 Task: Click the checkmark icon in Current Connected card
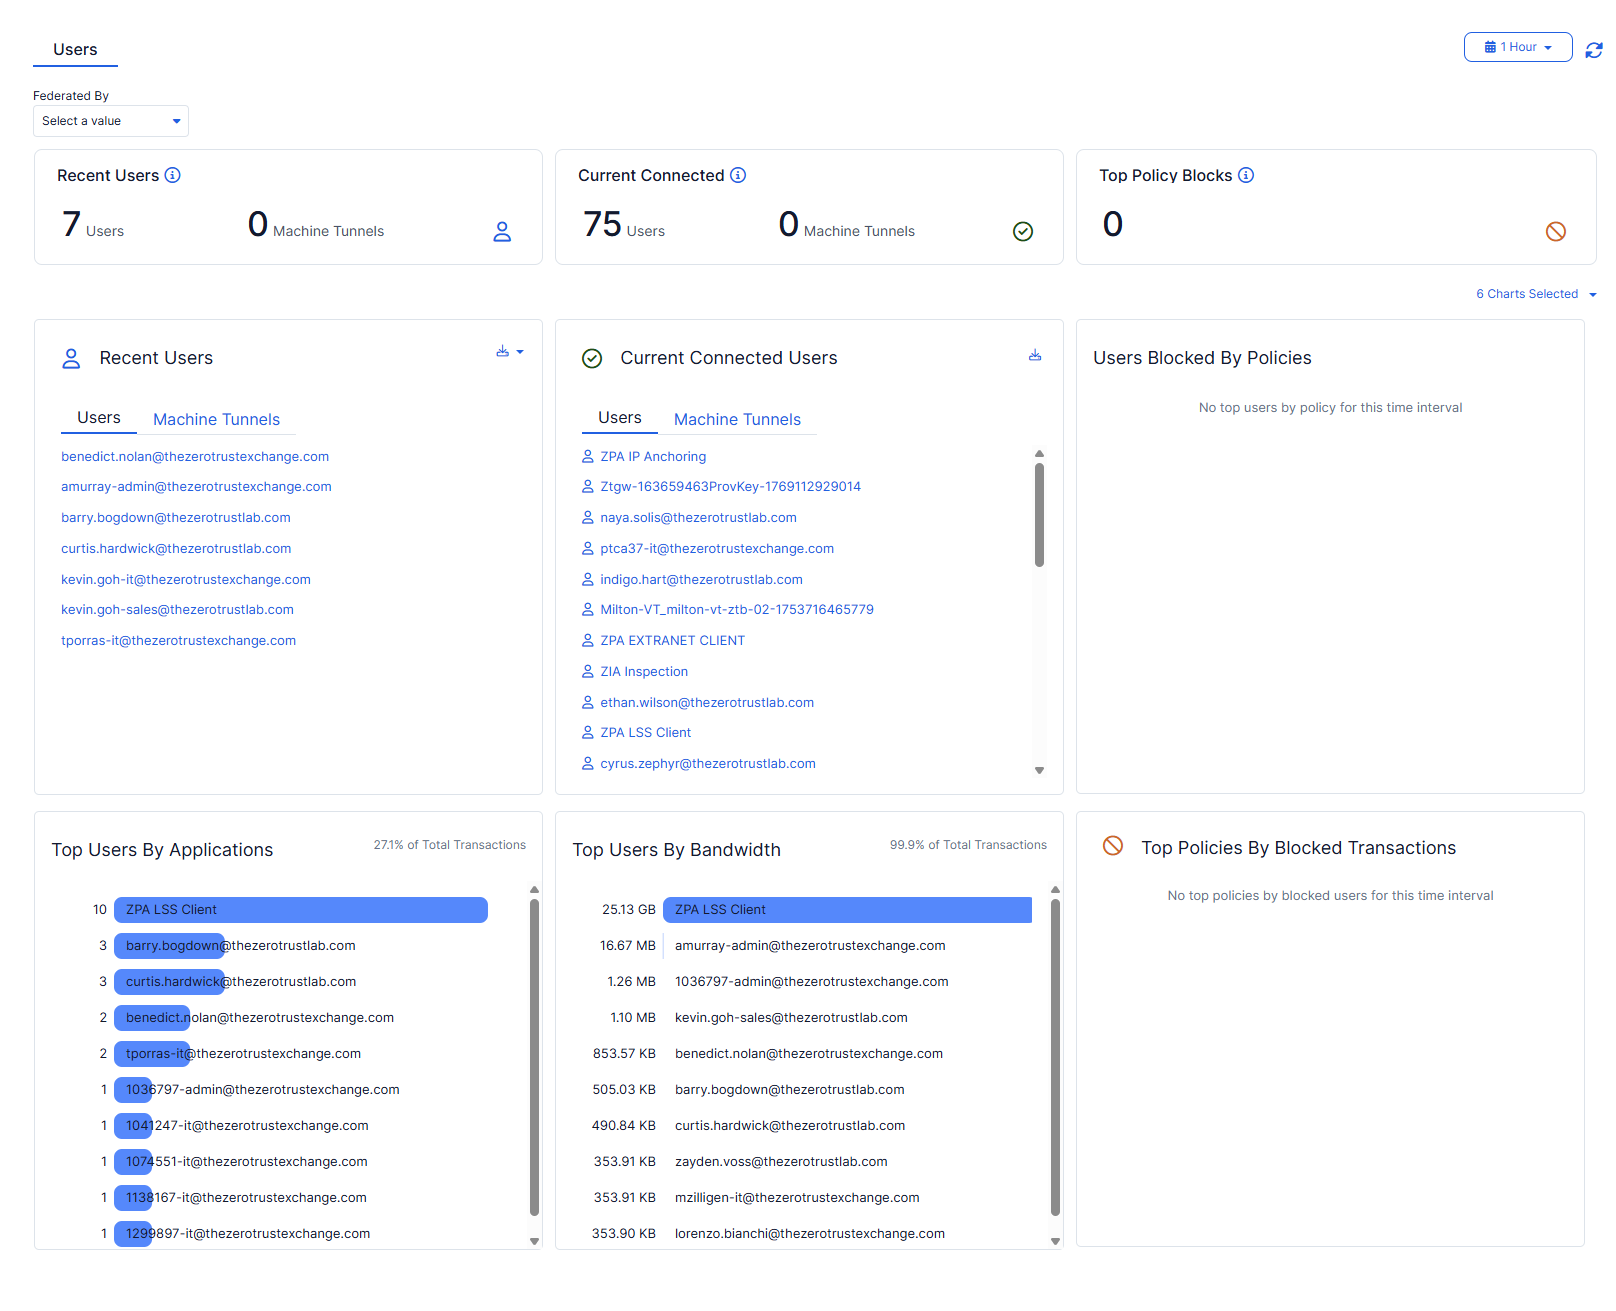pos(1023,231)
